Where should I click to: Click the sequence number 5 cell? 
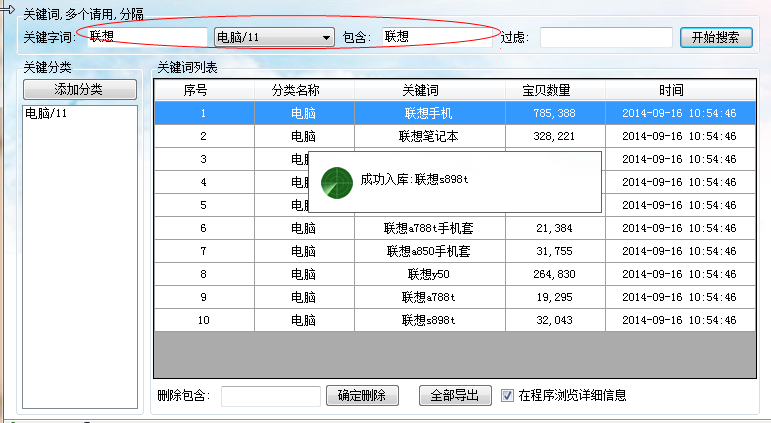[204, 205]
